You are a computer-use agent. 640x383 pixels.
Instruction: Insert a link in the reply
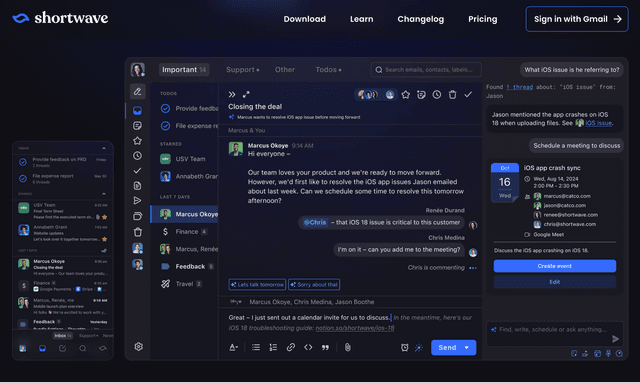(291, 347)
